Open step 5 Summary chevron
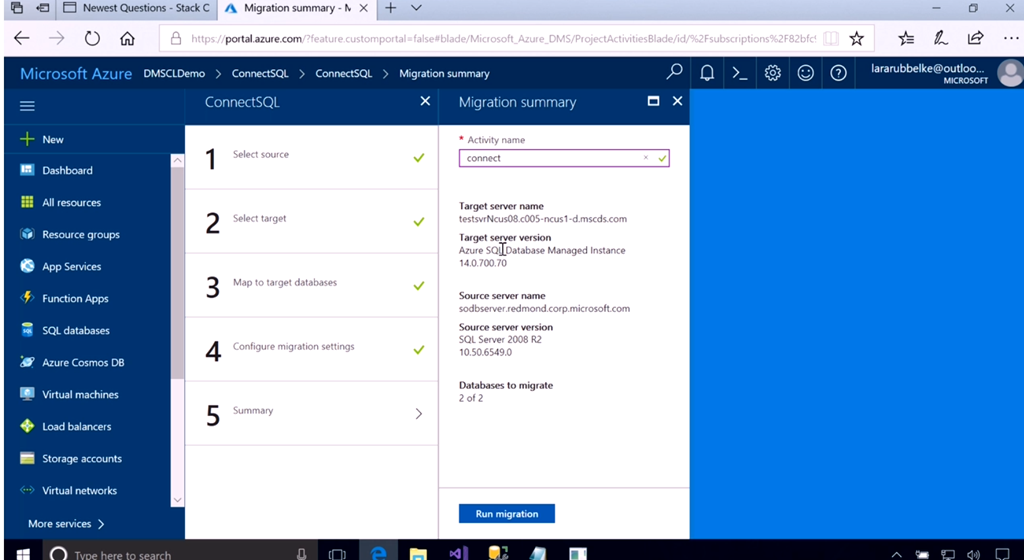Image resolution: width=1024 pixels, height=560 pixels. (418, 413)
